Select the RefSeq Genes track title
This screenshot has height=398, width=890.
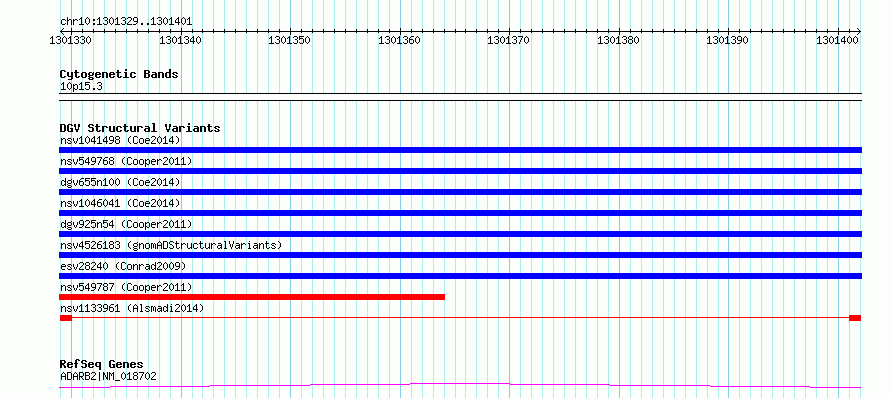click(102, 365)
